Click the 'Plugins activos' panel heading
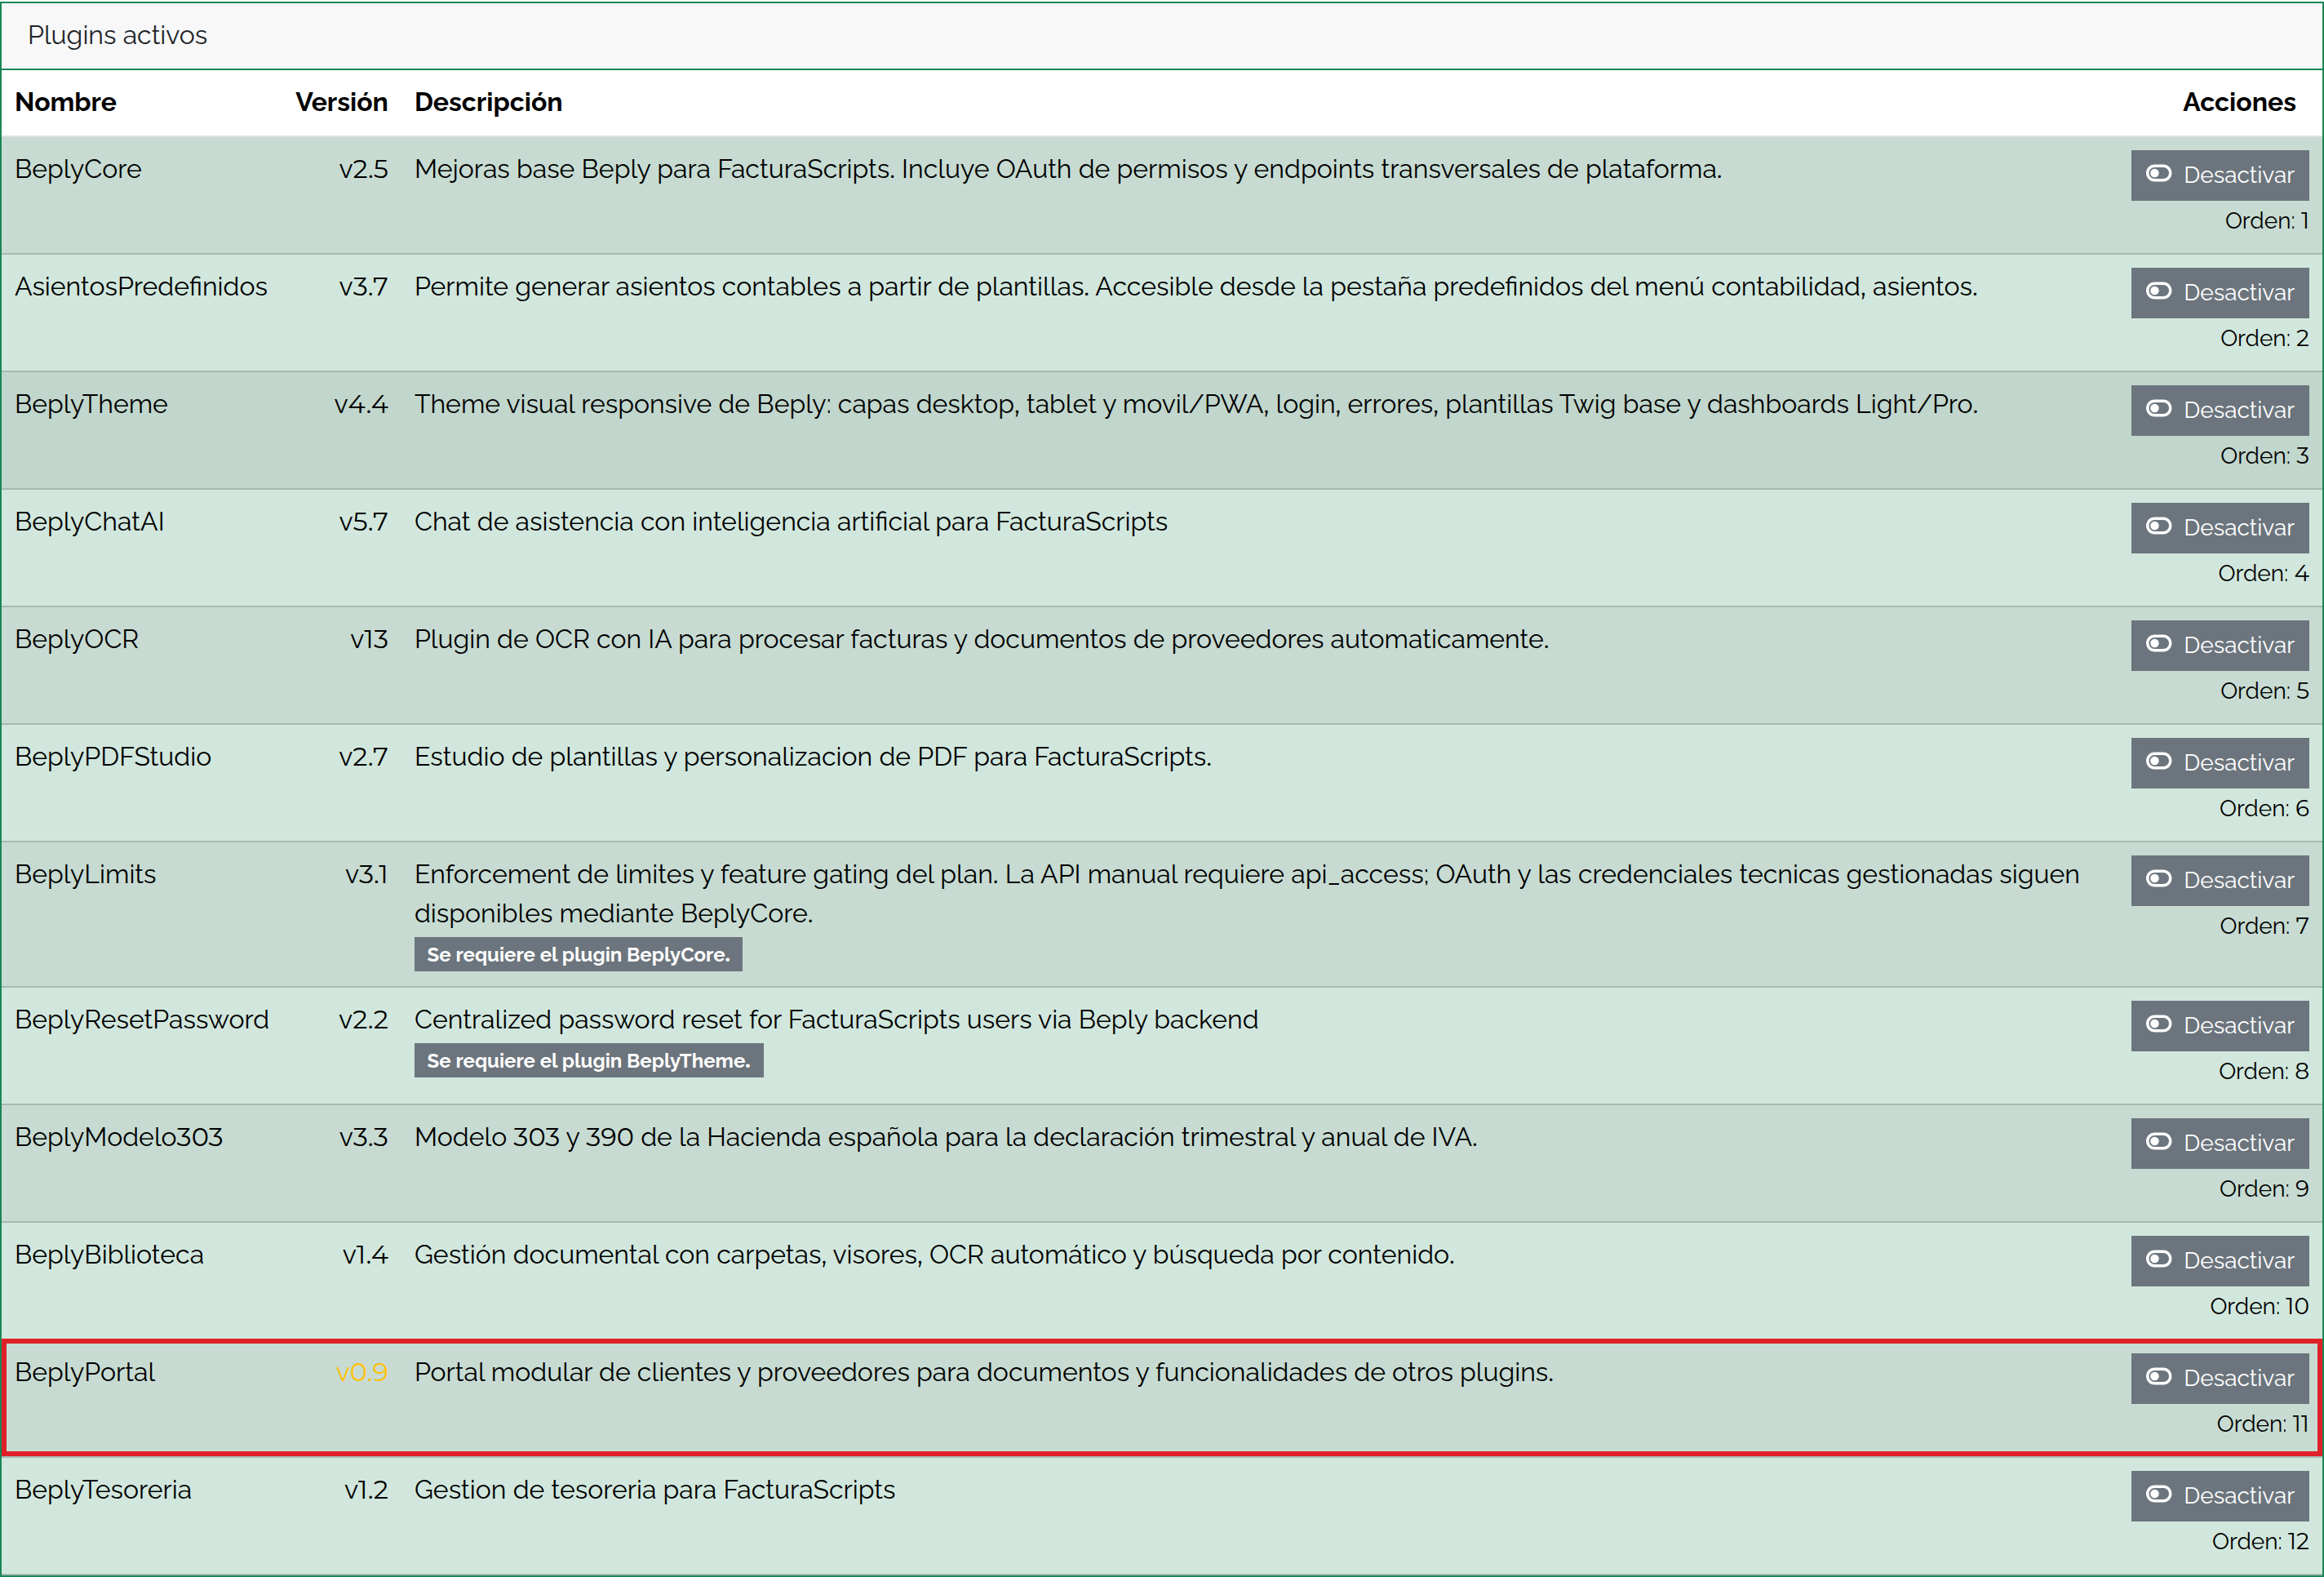Viewport: 2324px width, 1577px height. tap(117, 35)
